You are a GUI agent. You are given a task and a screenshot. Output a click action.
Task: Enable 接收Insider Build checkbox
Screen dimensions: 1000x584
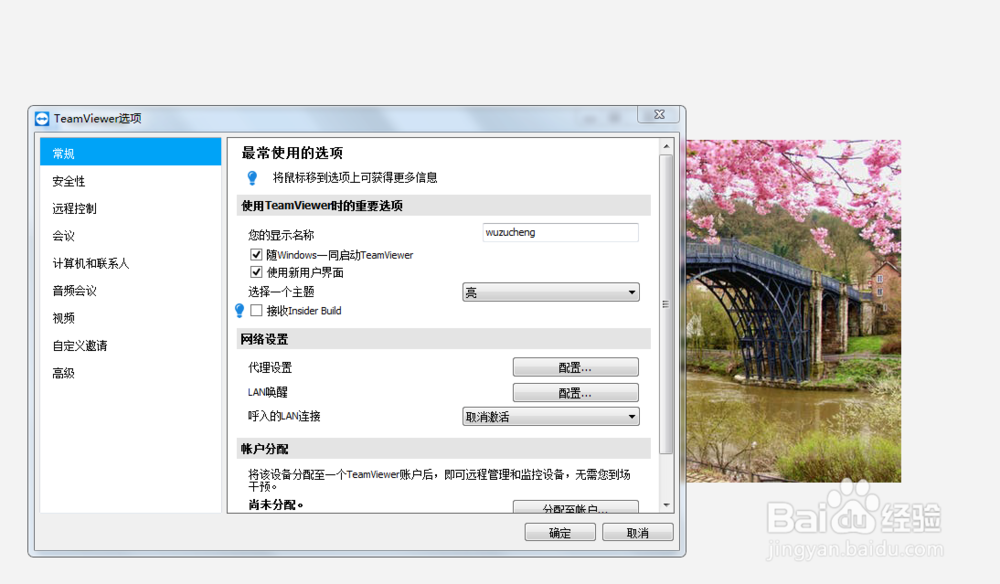(256, 310)
